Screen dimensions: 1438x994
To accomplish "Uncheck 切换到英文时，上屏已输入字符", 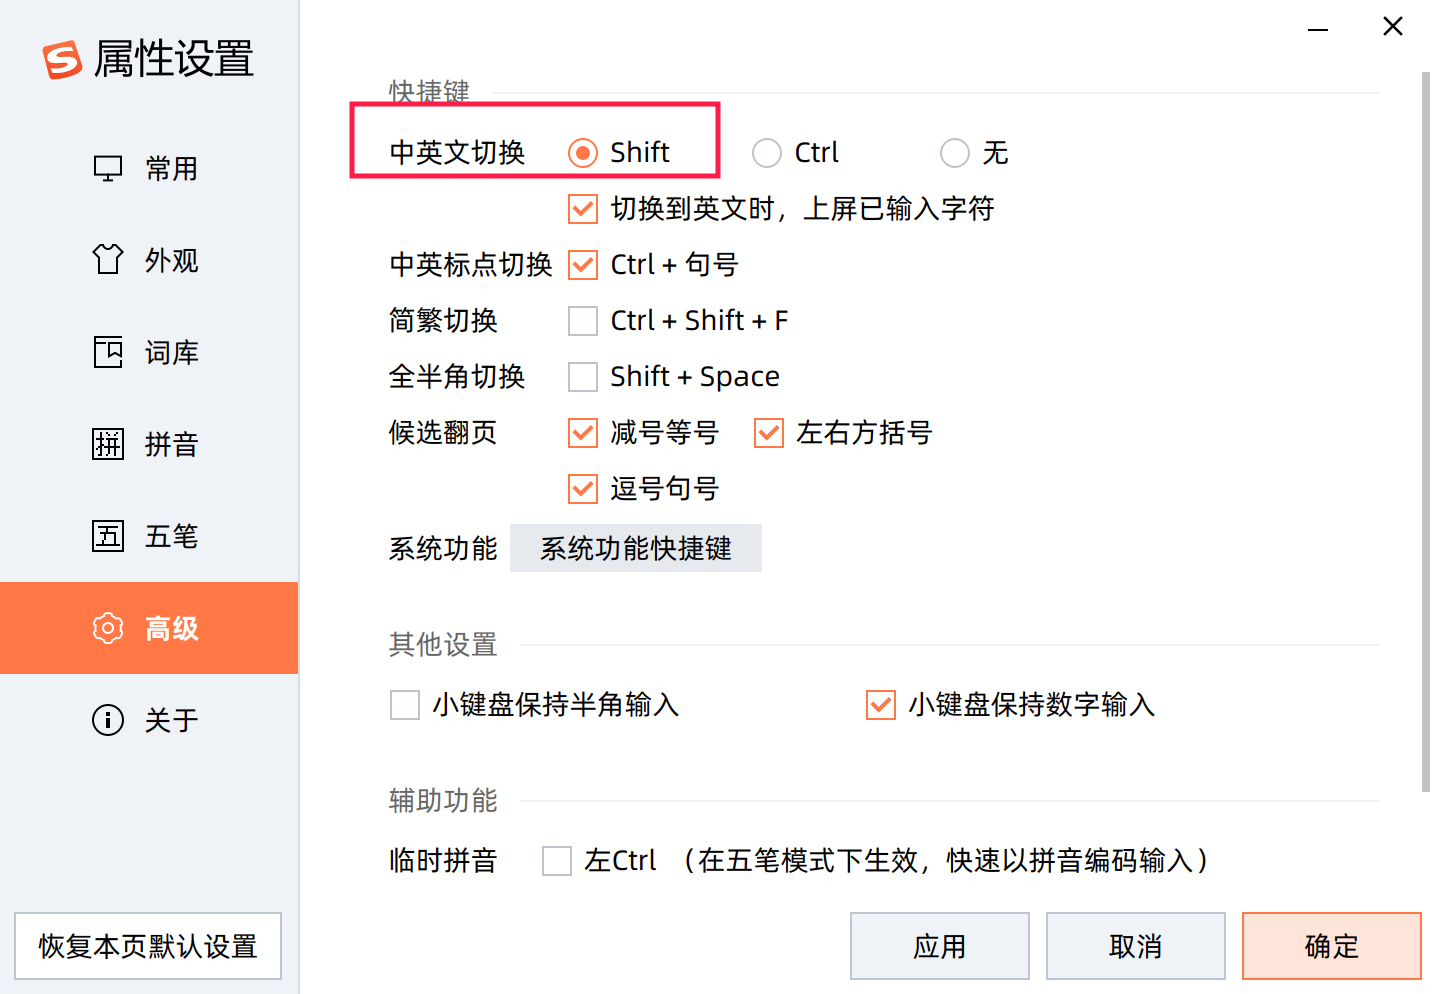I will [582, 208].
